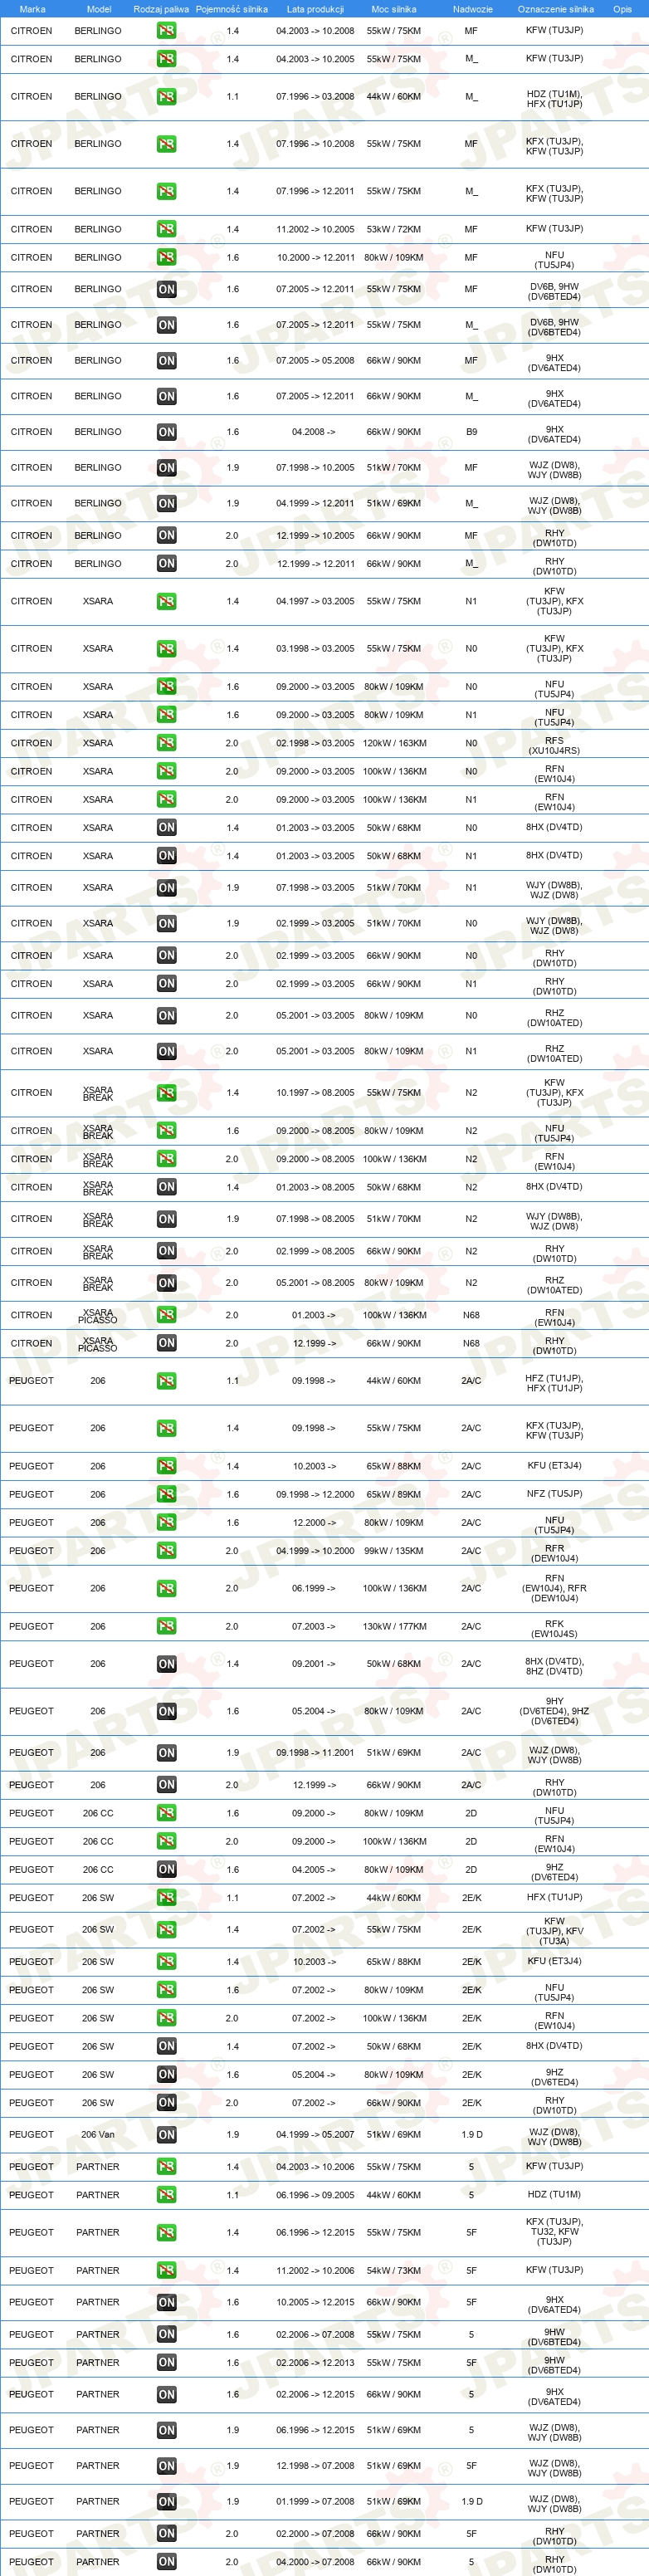The width and height of the screenshot is (649, 2576).
Task: Click petrol icon in Xsara Picasso RFN row
Action: (166, 1315)
